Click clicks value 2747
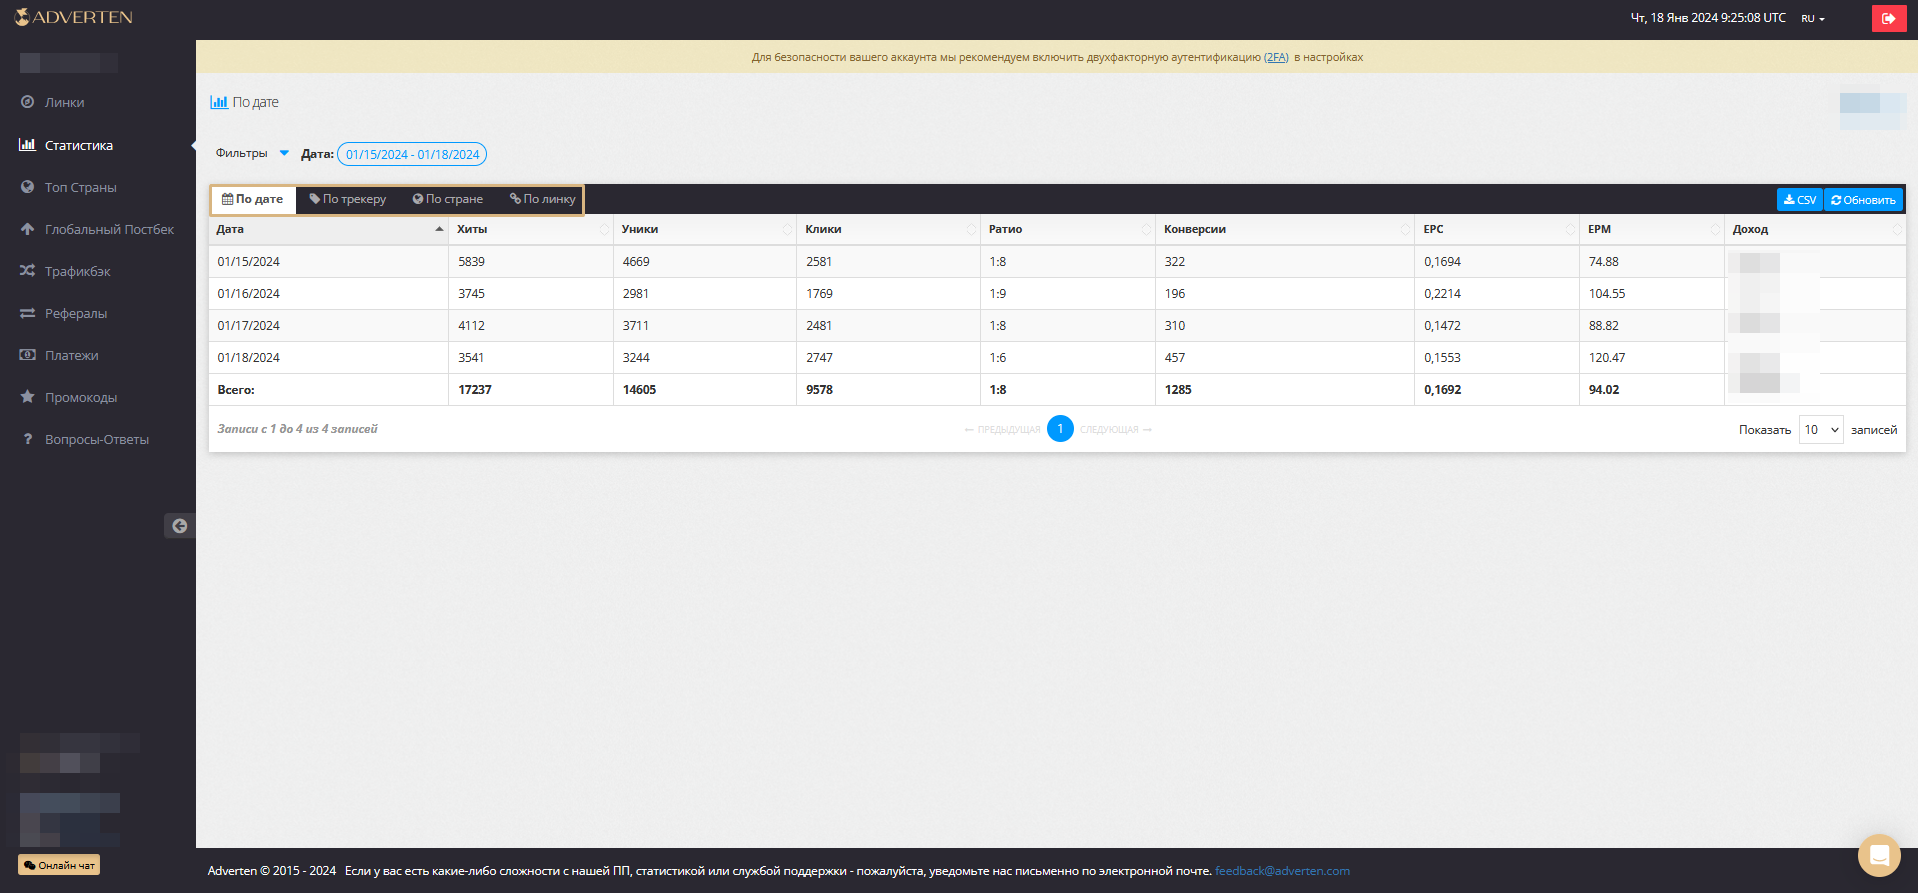 [819, 357]
